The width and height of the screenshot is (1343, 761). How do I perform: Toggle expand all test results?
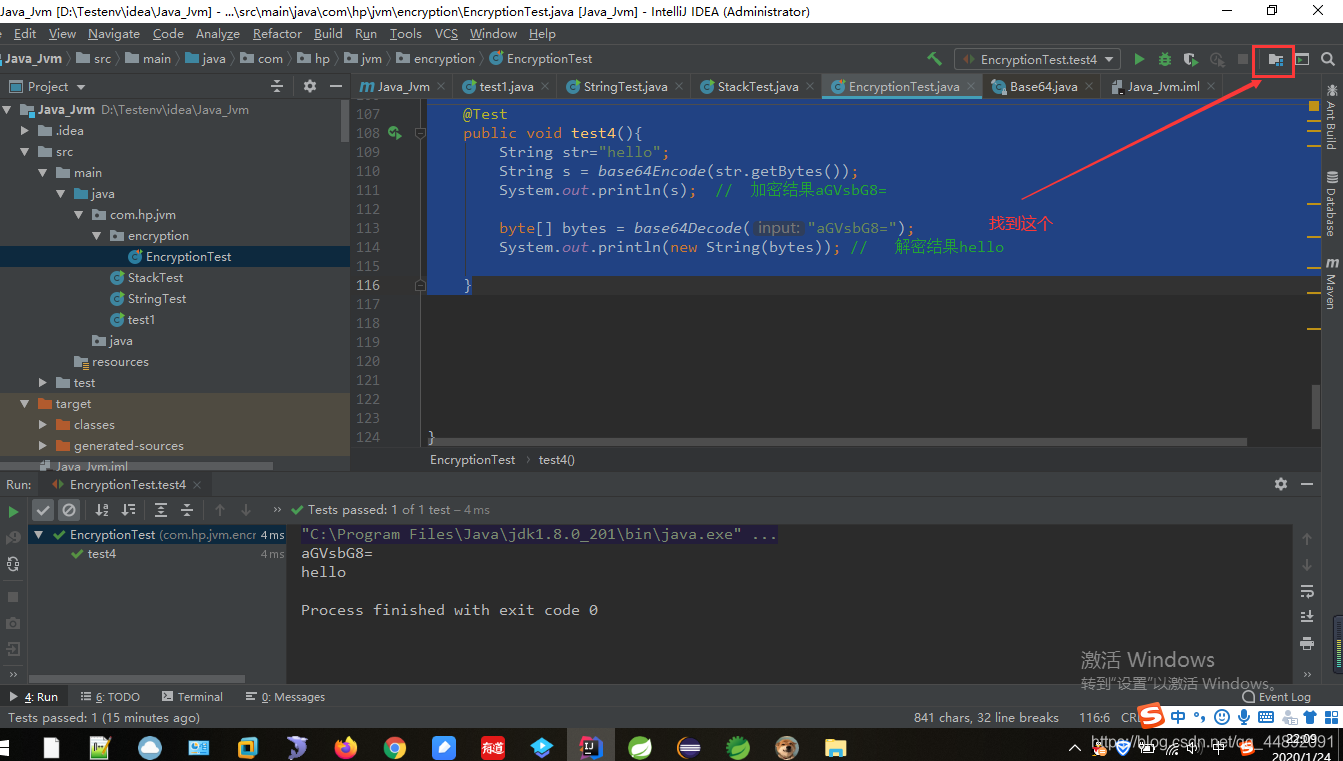click(162, 510)
